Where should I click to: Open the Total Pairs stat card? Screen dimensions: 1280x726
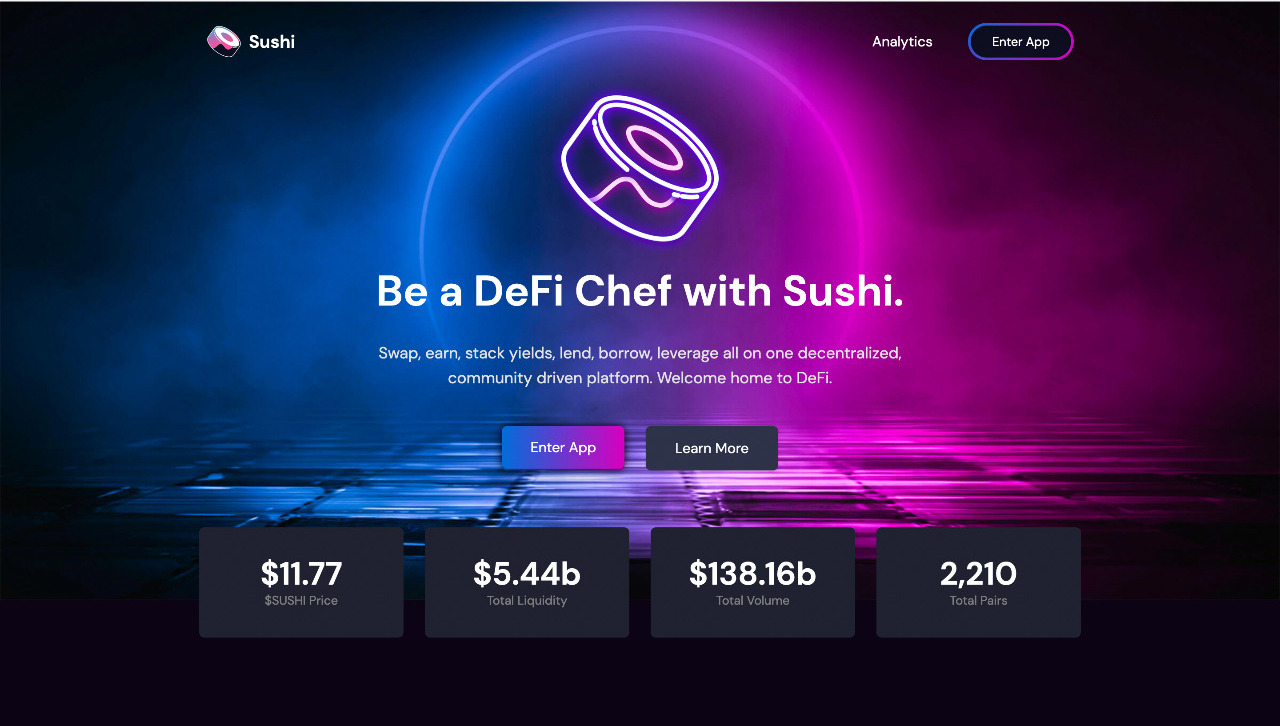pyautogui.click(x=979, y=582)
